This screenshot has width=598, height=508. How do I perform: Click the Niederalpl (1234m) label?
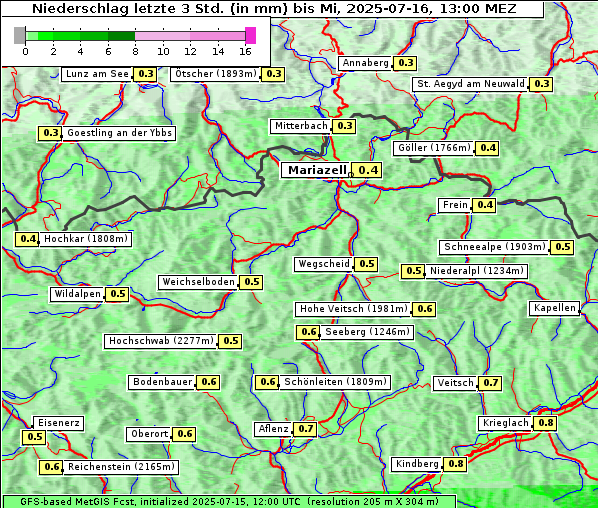[x=477, y=271]
